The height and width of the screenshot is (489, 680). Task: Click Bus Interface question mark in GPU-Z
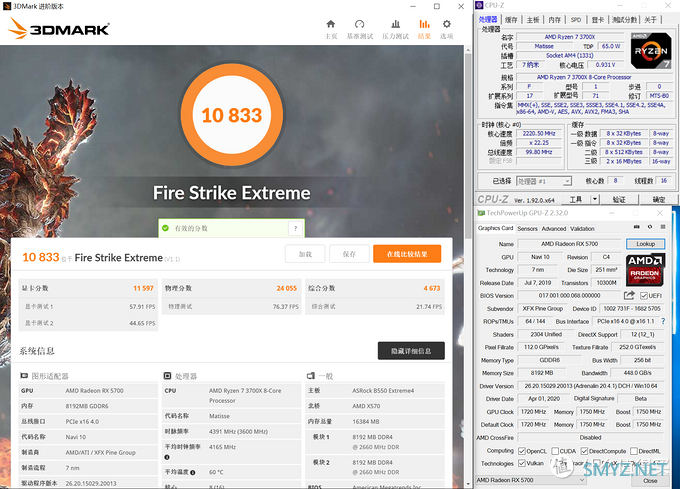click(663, 321)
